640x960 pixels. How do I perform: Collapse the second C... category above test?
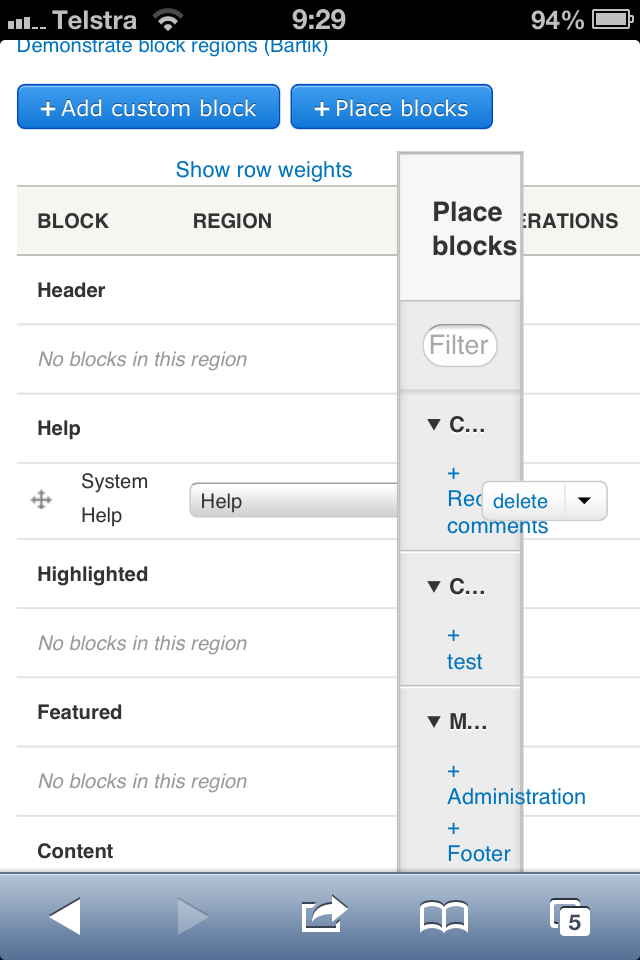(434, 587)
